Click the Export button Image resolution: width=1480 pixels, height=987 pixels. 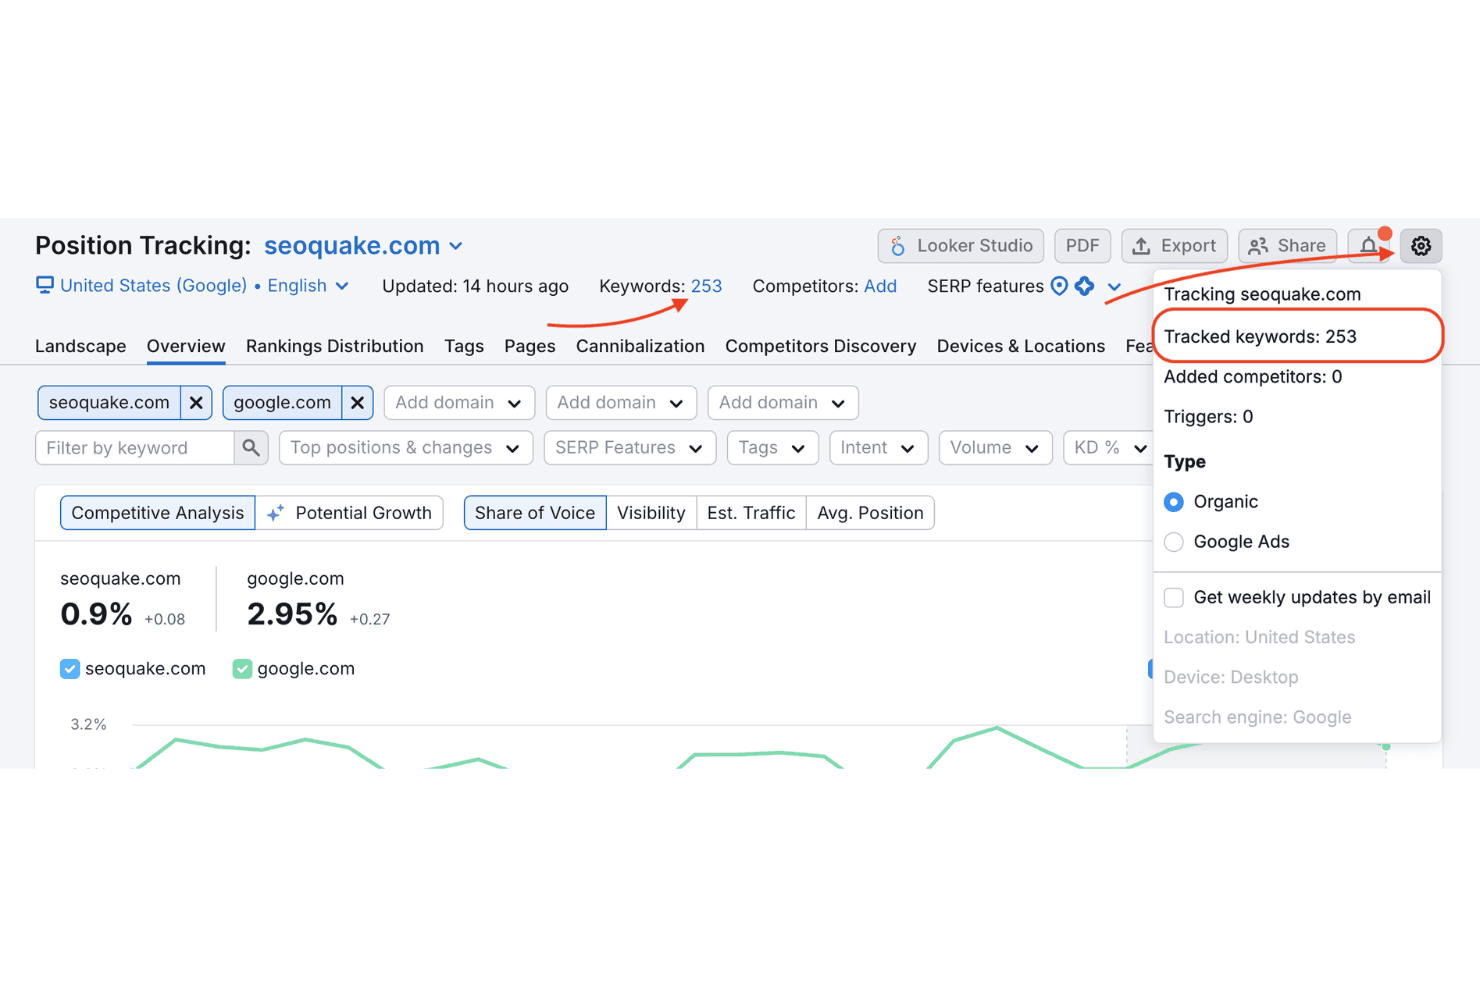(1174, 246)
